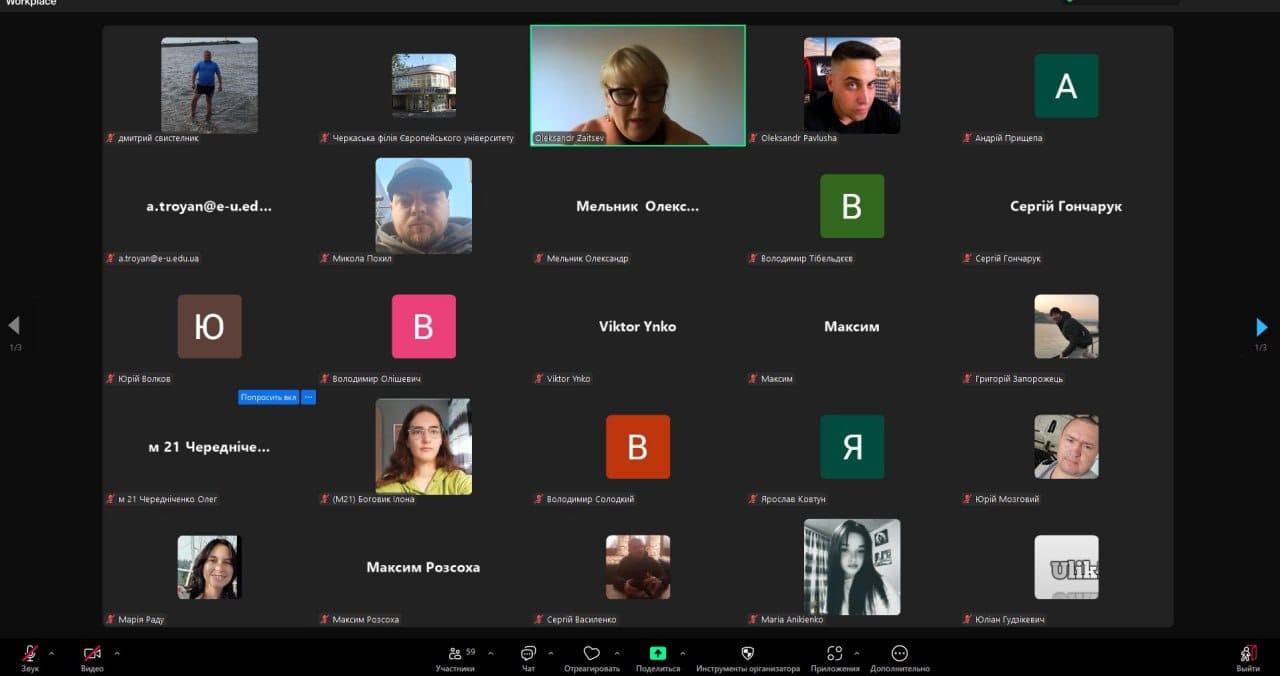
Task: Expand video options arrow next to Видео
Action: click(117, 653)
